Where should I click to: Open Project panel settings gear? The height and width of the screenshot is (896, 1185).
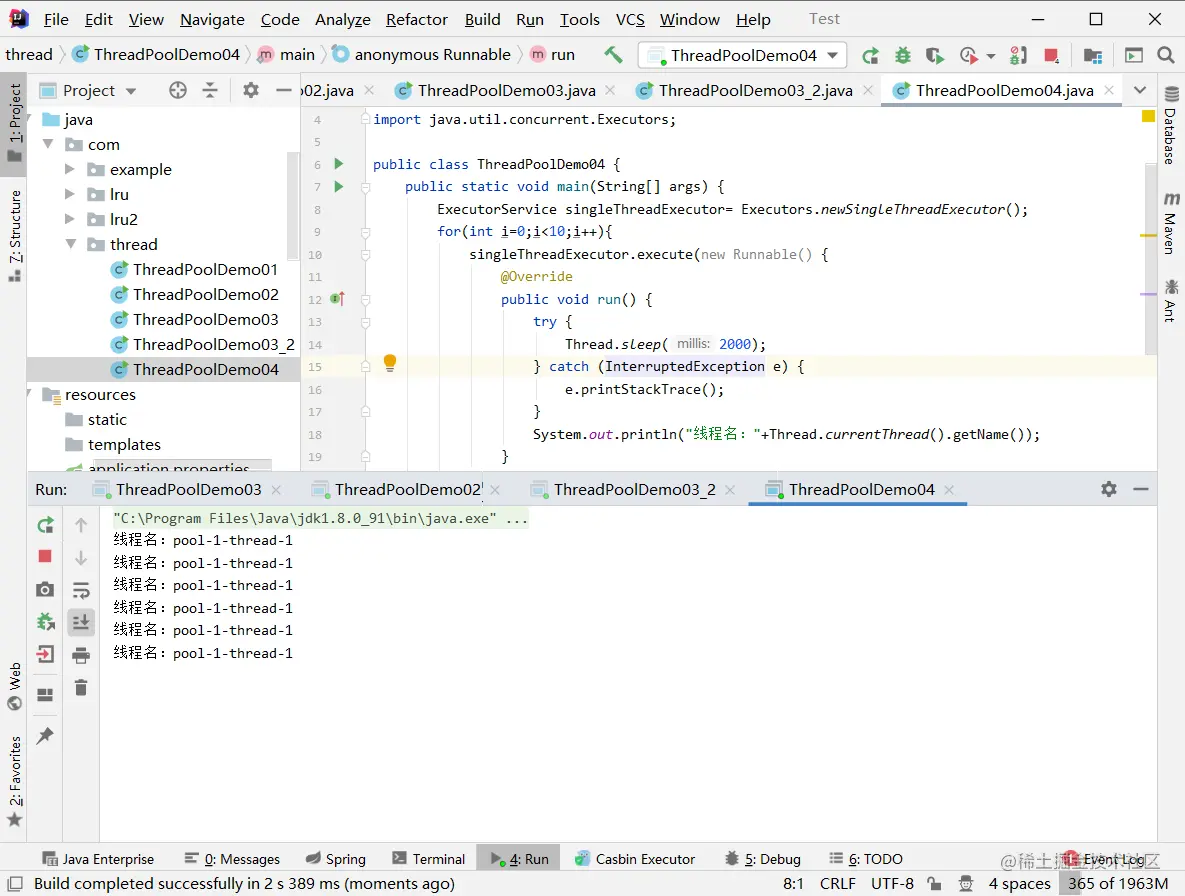(x=251, y=91)
